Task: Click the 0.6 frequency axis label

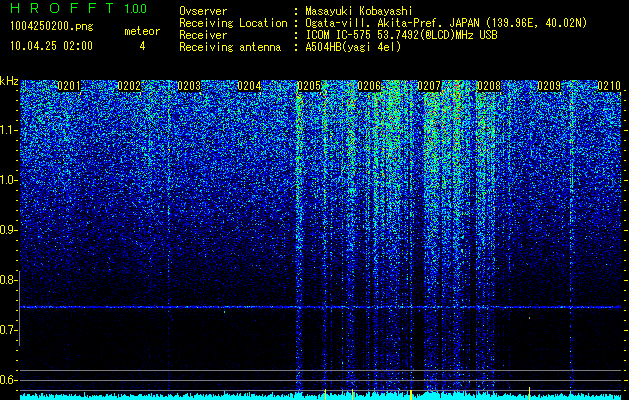Action: 8,380
